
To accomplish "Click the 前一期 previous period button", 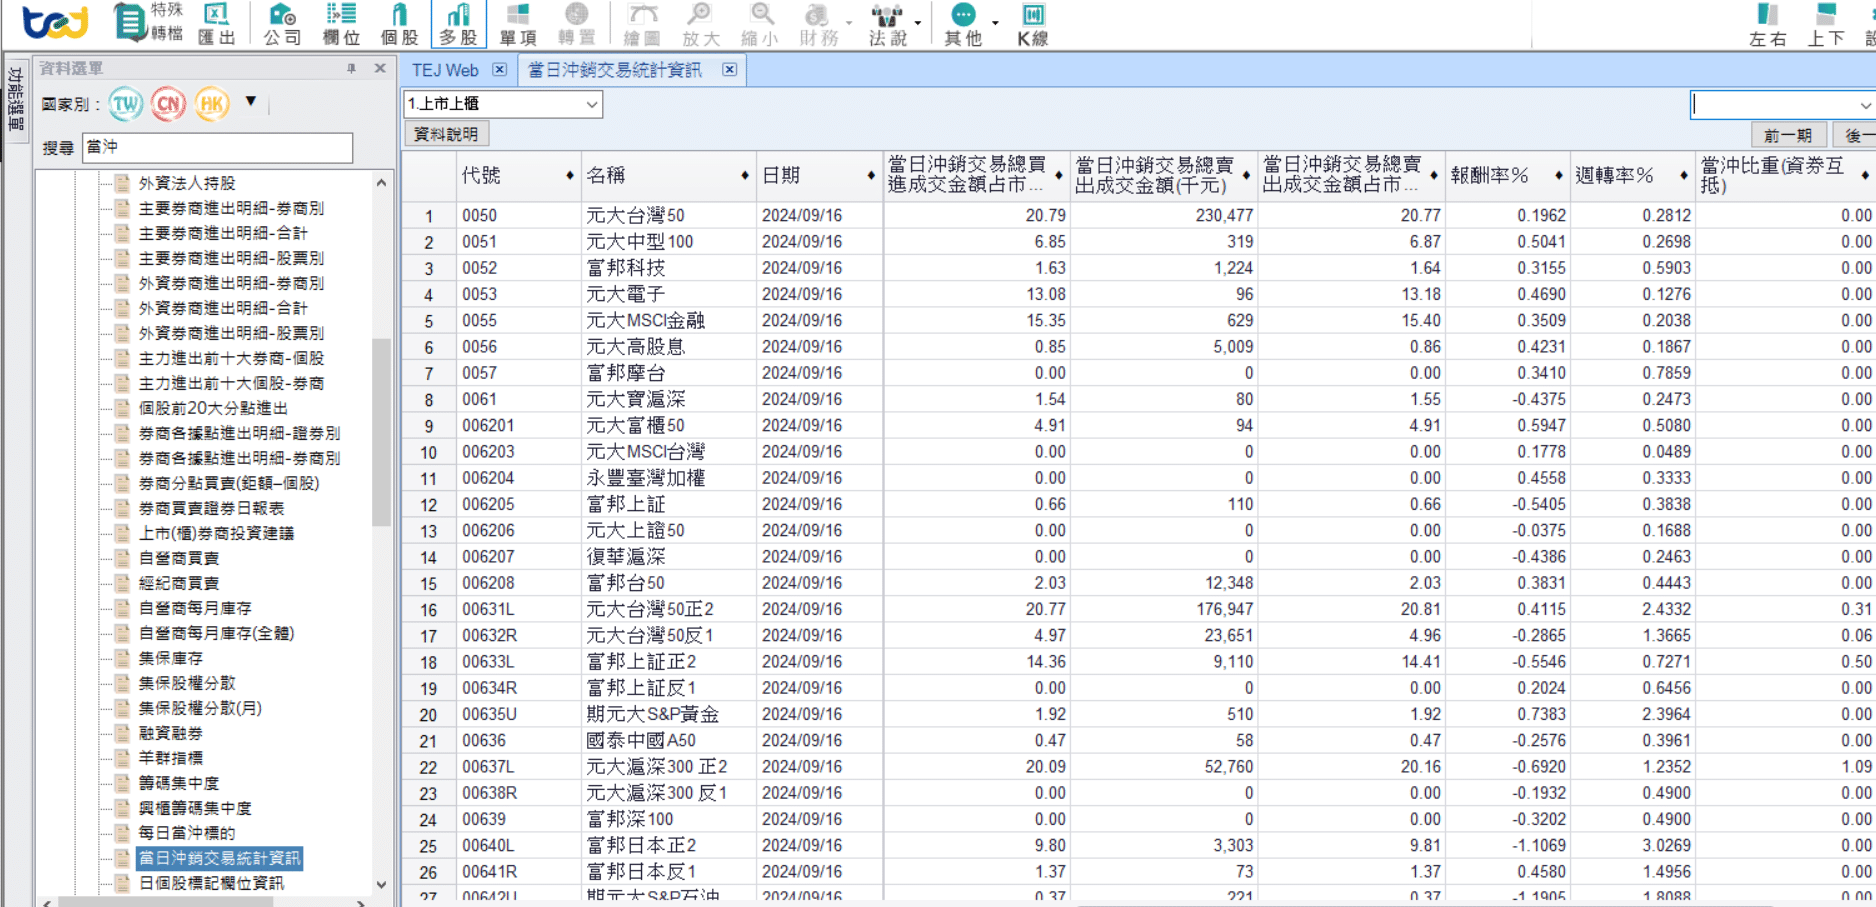I will tap(1787, 135).
